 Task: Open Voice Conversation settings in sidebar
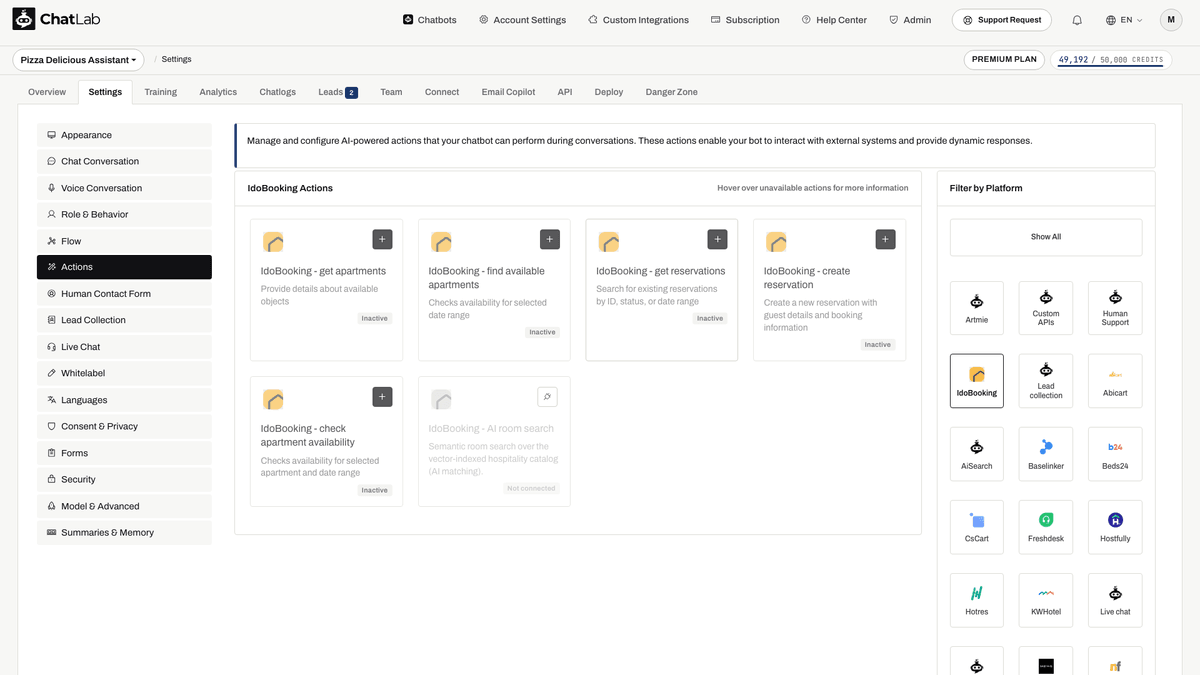124,188
